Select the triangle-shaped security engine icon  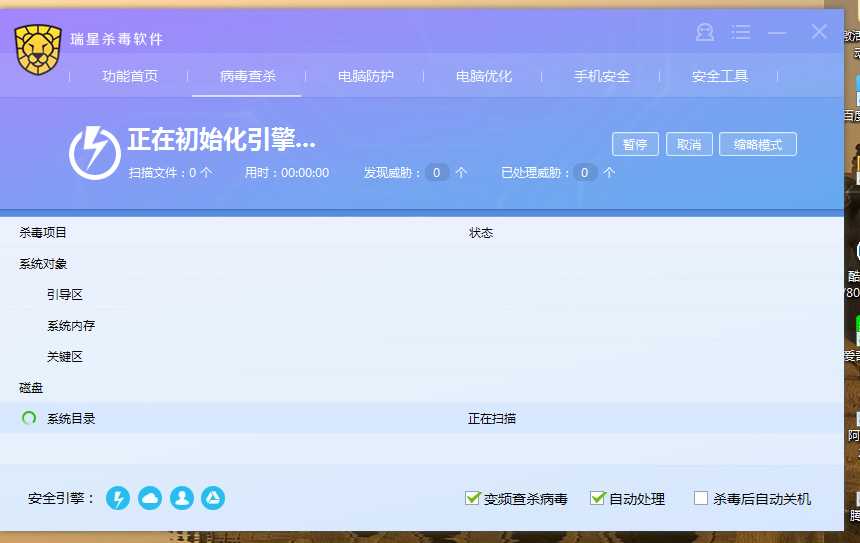click(x=213, y=499)
